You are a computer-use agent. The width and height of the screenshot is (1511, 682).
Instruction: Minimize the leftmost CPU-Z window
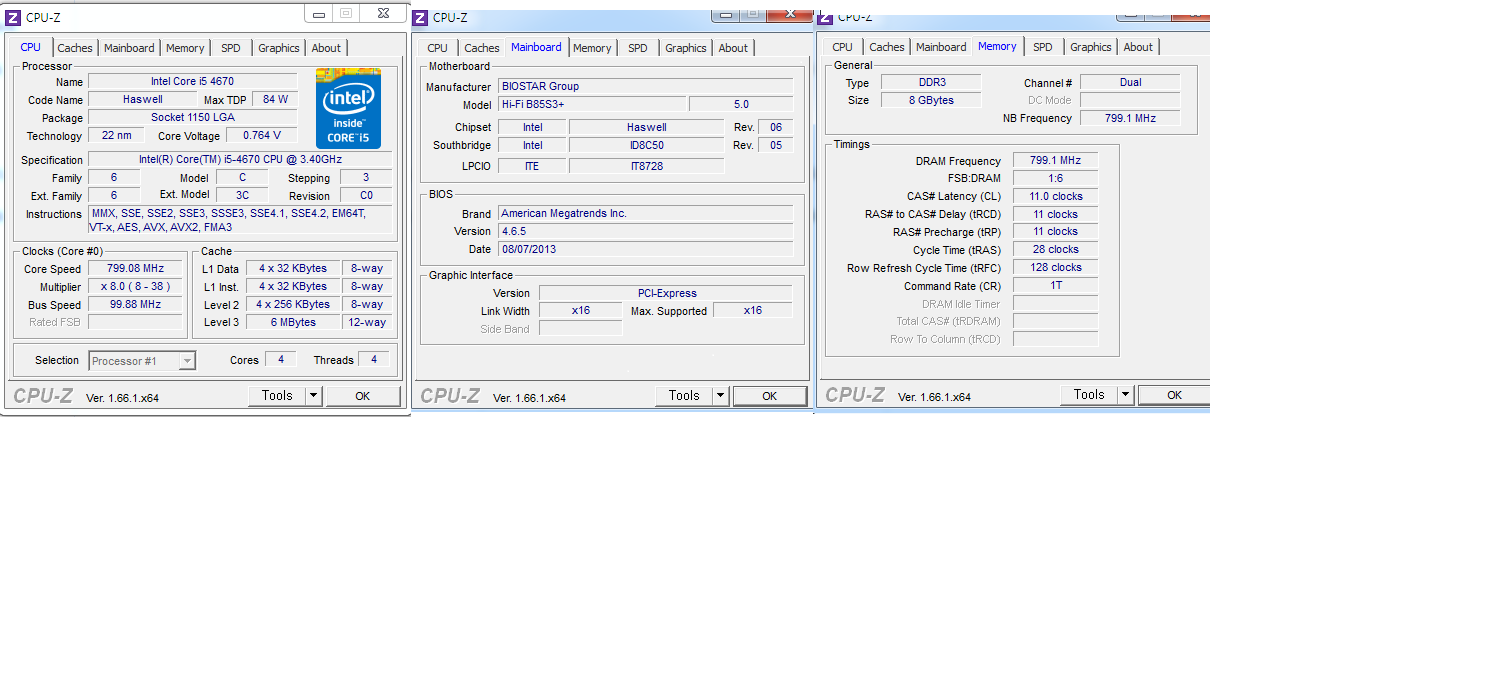tap(319, 13)
